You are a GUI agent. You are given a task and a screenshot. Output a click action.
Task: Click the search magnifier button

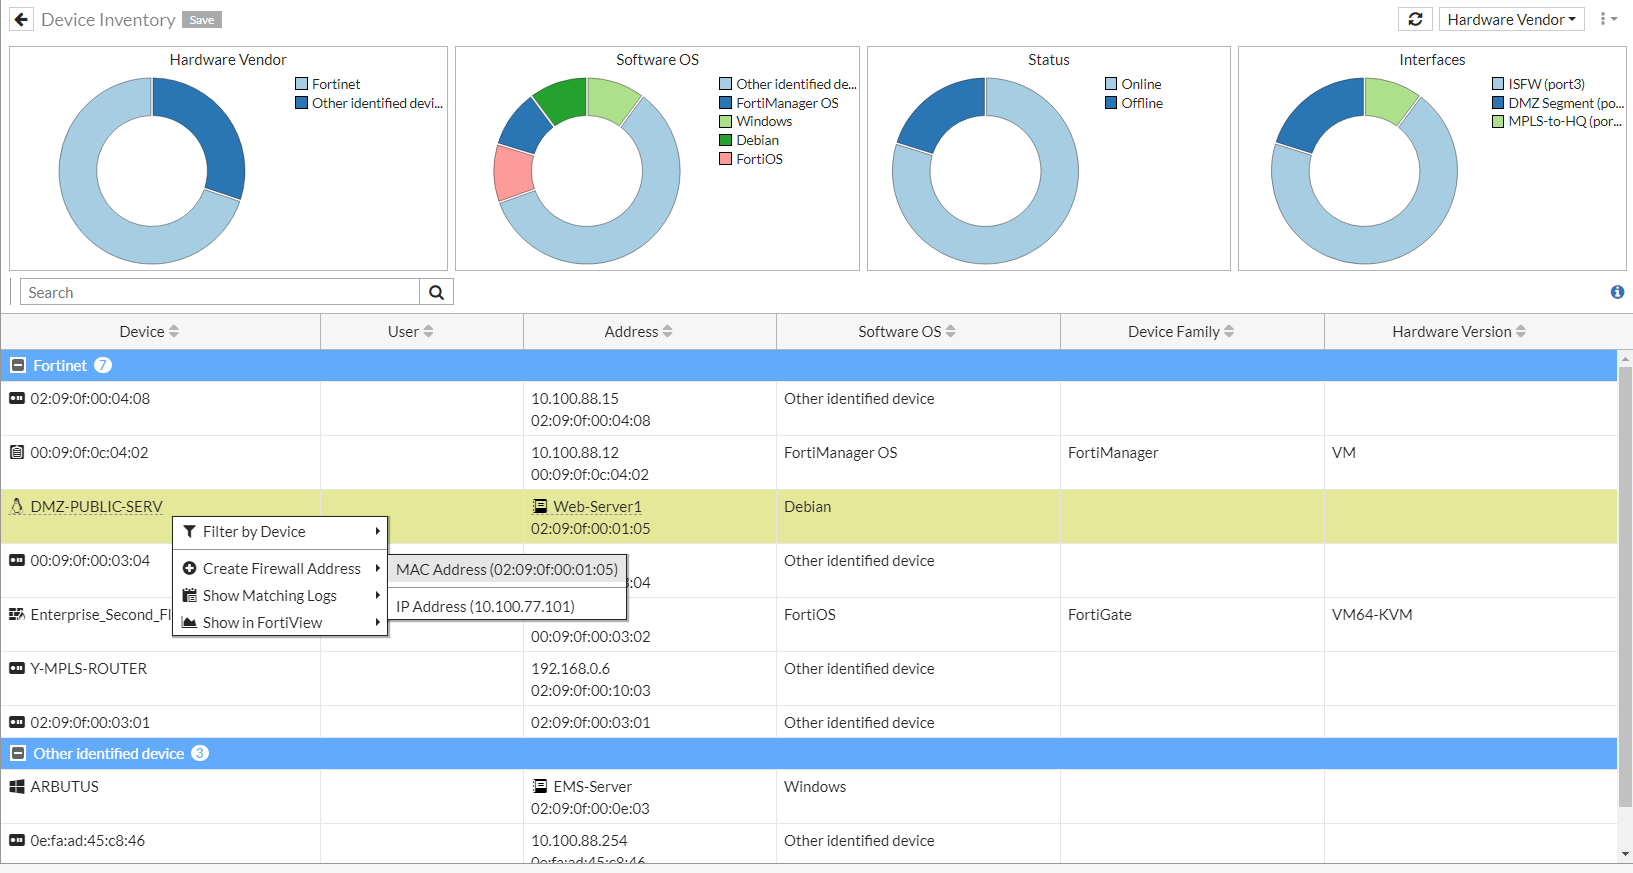coord(436,292)
